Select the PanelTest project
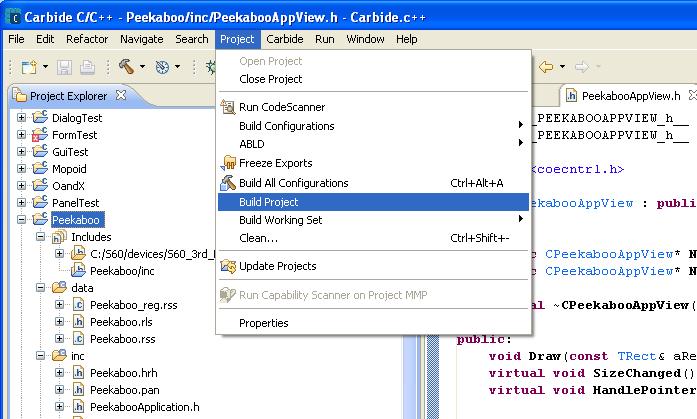 pyautogui.click(x=76, y=203)
